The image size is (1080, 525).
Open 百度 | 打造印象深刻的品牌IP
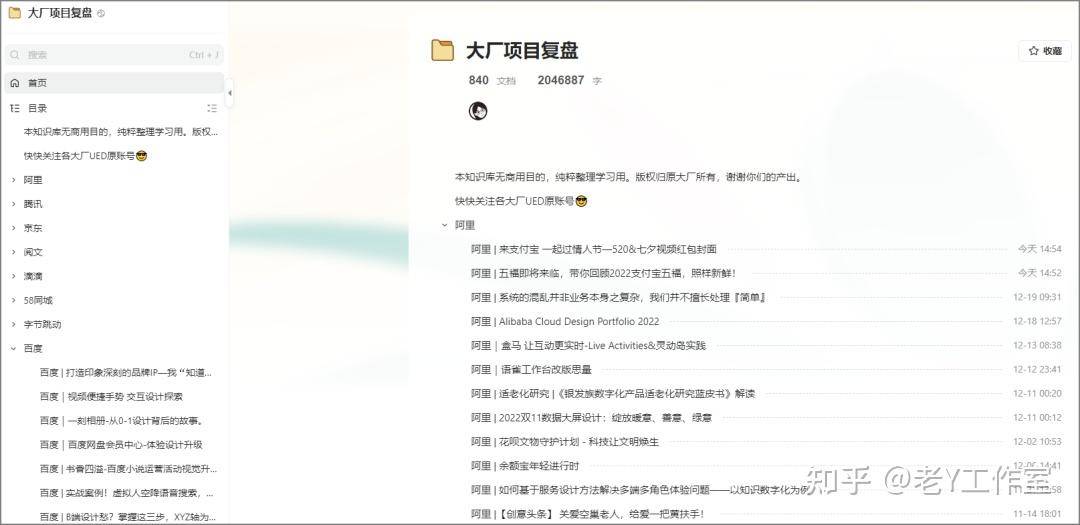[x=125, y=373]
